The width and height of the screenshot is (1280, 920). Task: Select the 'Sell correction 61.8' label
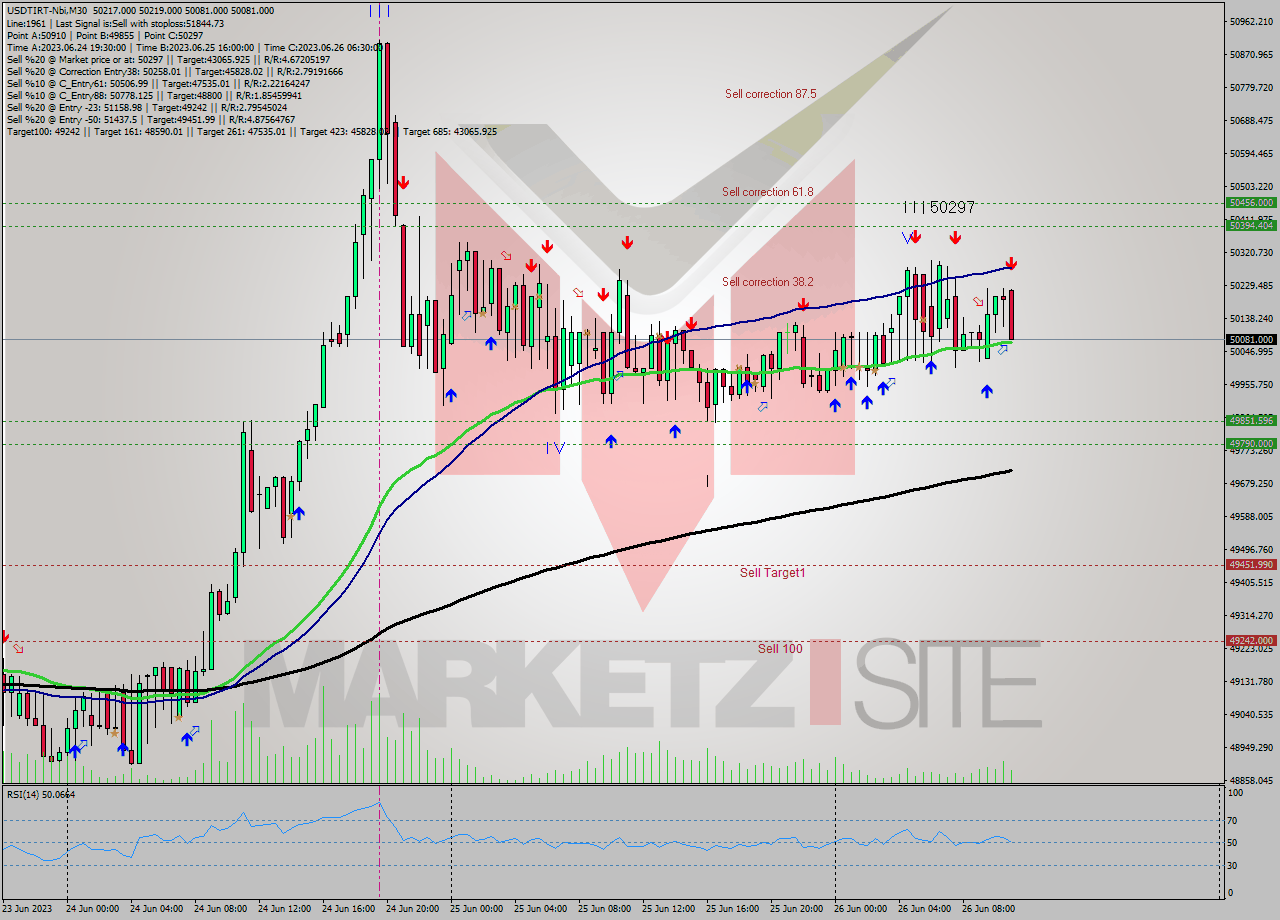(768, 192)
